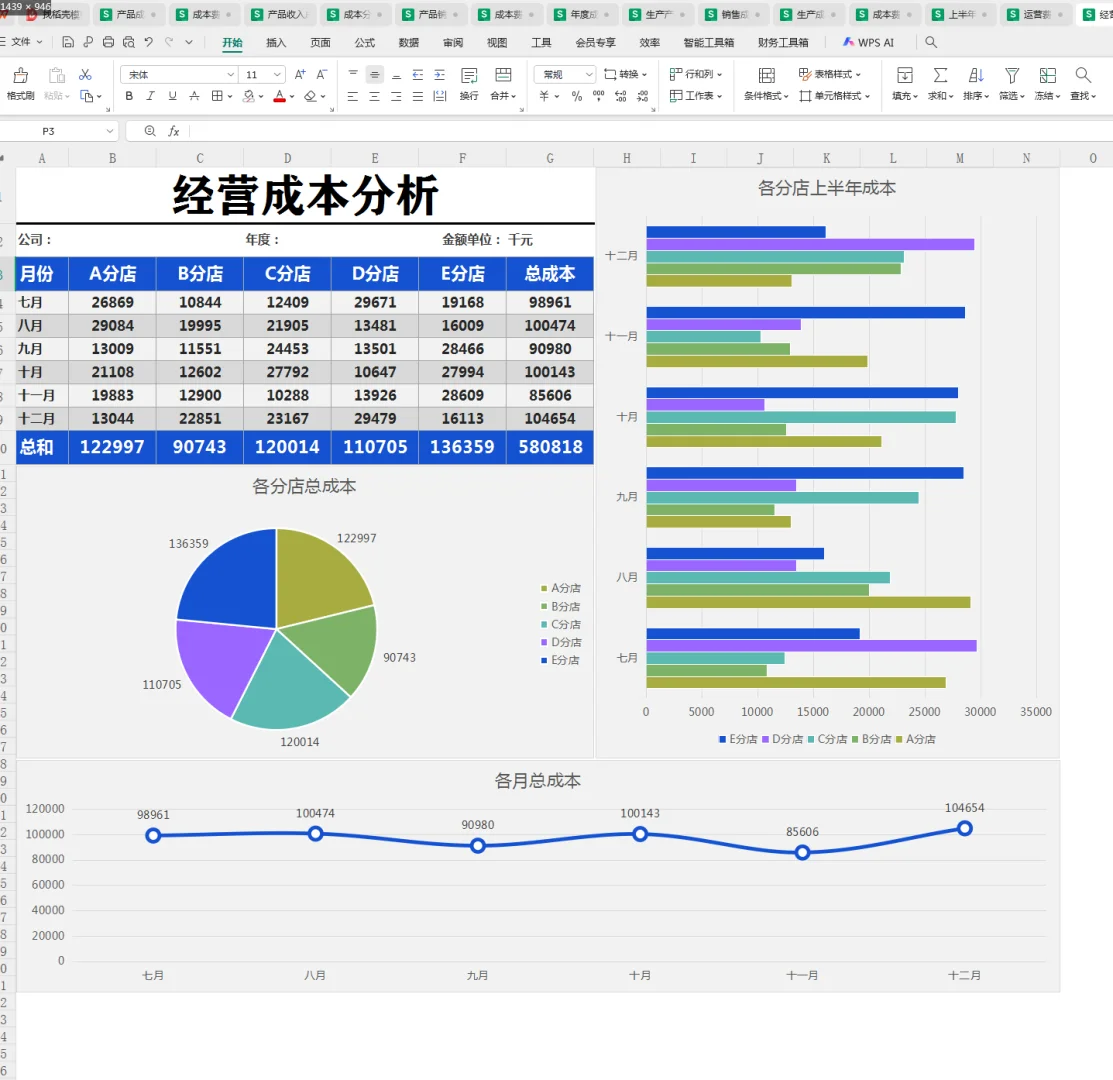
Task: Expand the quick access toolbar chevron
Action: coord(189,42)
